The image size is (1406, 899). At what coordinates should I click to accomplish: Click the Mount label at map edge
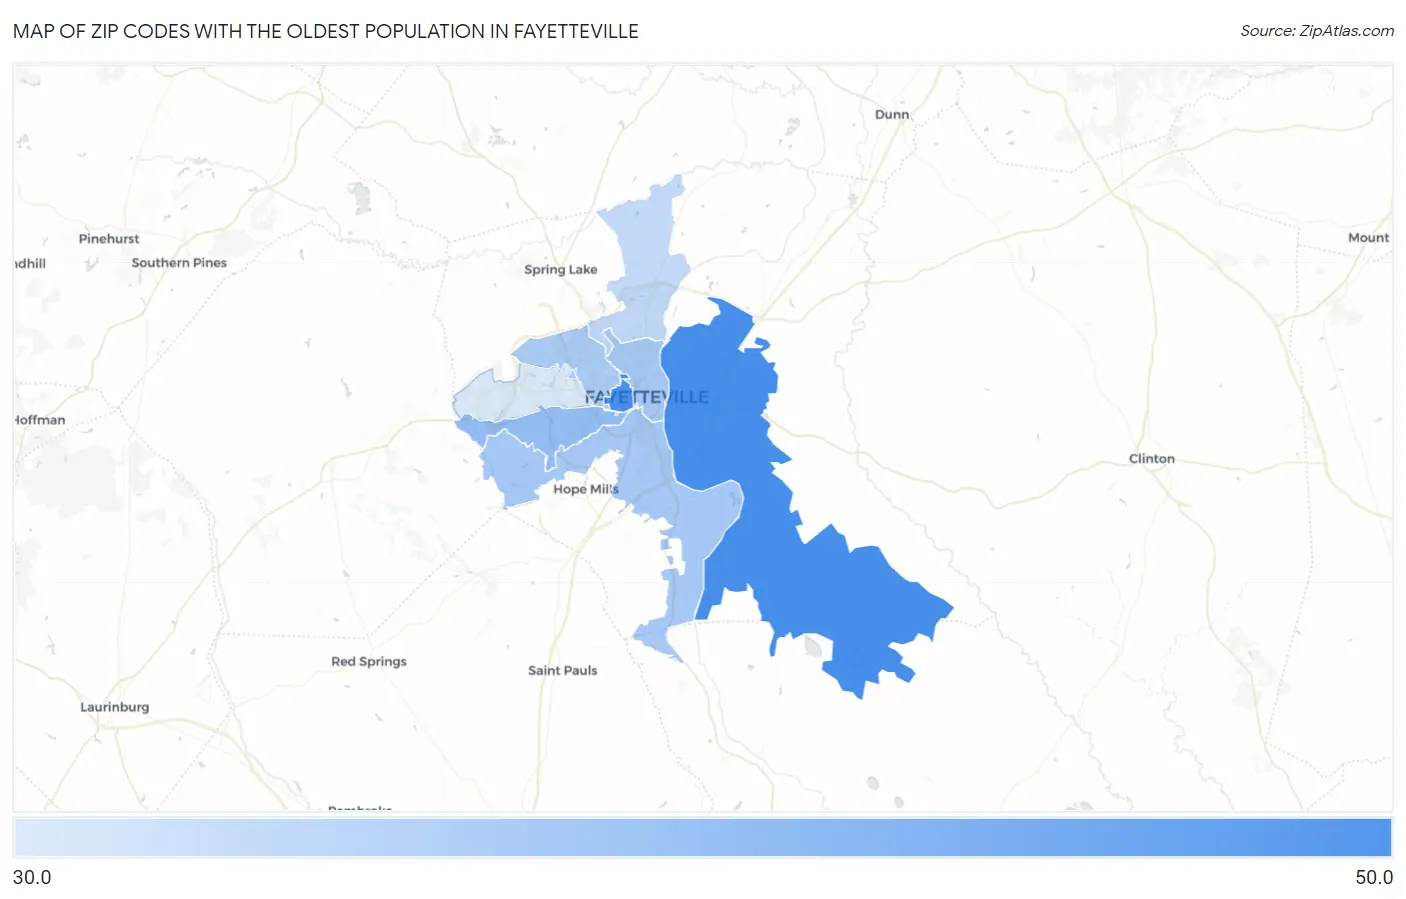pyautogui.click(x=1369, y=238)
